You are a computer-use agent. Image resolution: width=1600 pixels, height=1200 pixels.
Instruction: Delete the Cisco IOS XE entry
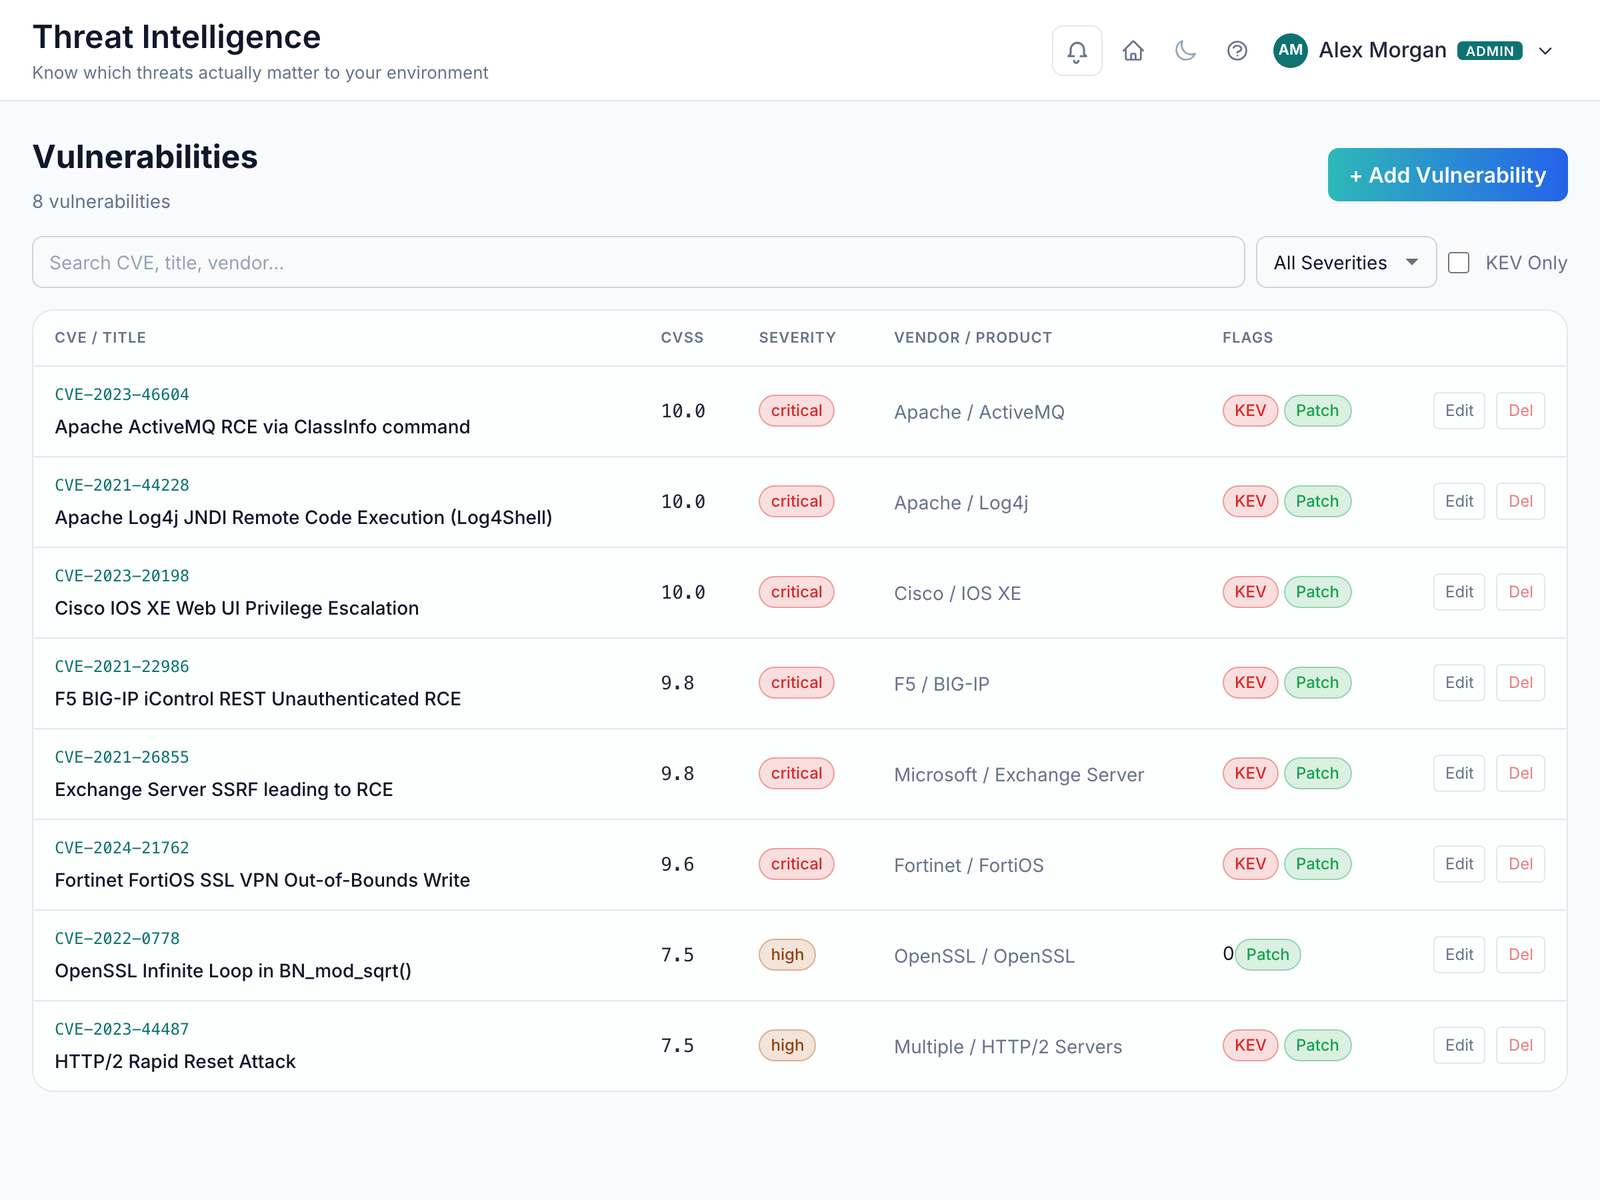(1520, 592)
